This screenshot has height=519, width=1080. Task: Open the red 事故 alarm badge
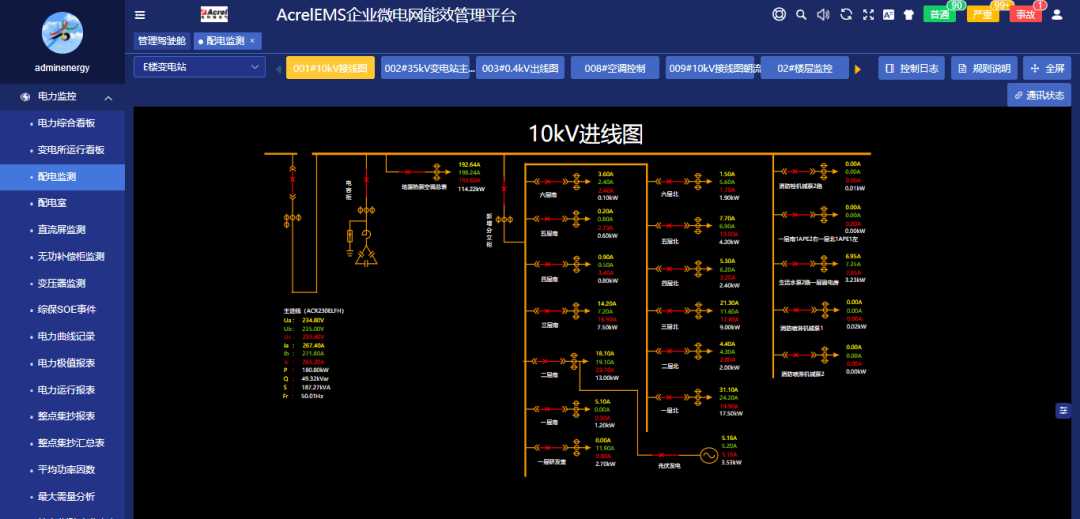[x=1026, y=14]
